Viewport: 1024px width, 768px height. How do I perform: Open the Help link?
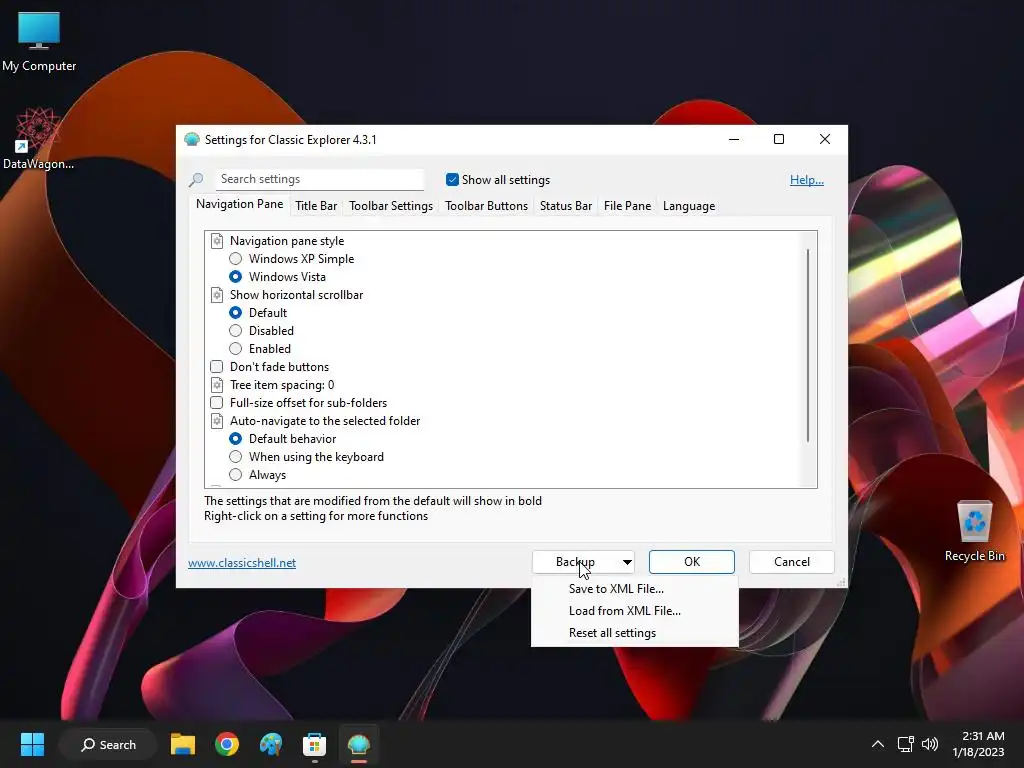(x=807, y=180)
